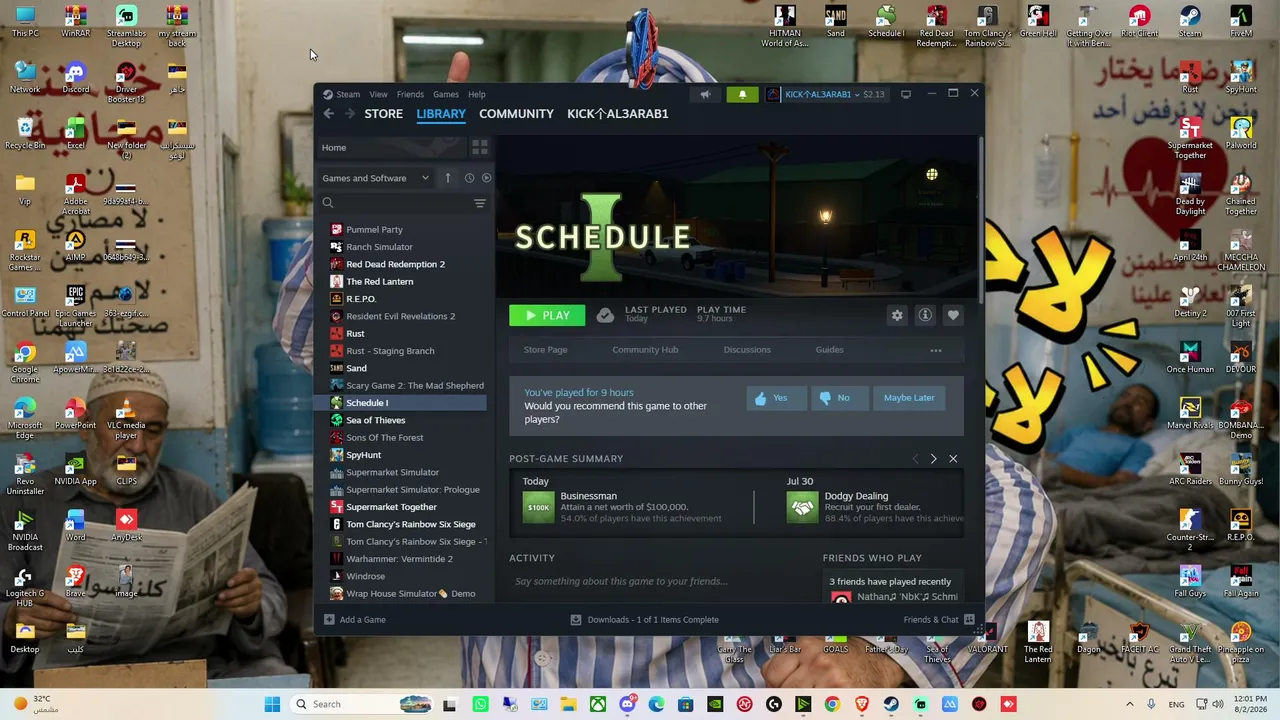Go to the COMMUNITY tab
Image resolution: width=1280 pixels, height=720 pixels.
[516, 114]
